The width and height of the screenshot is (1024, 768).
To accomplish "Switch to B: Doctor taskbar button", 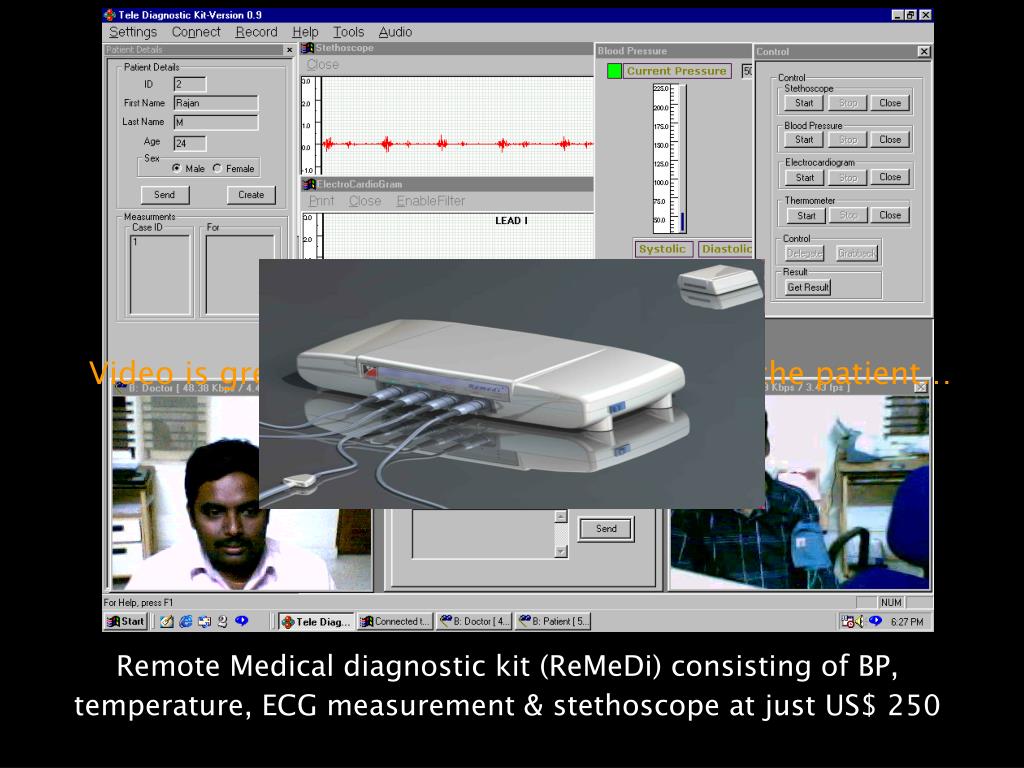I will point(475,622).
